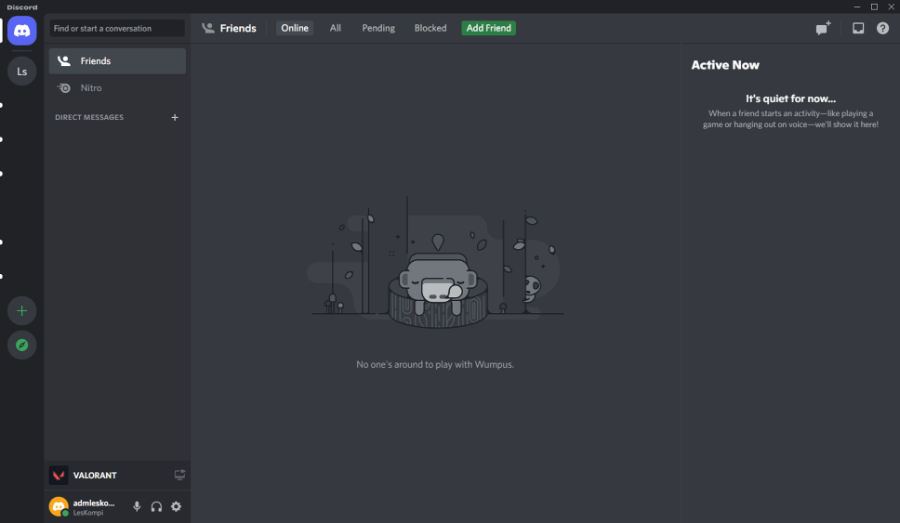Close the Discord window

891,7
